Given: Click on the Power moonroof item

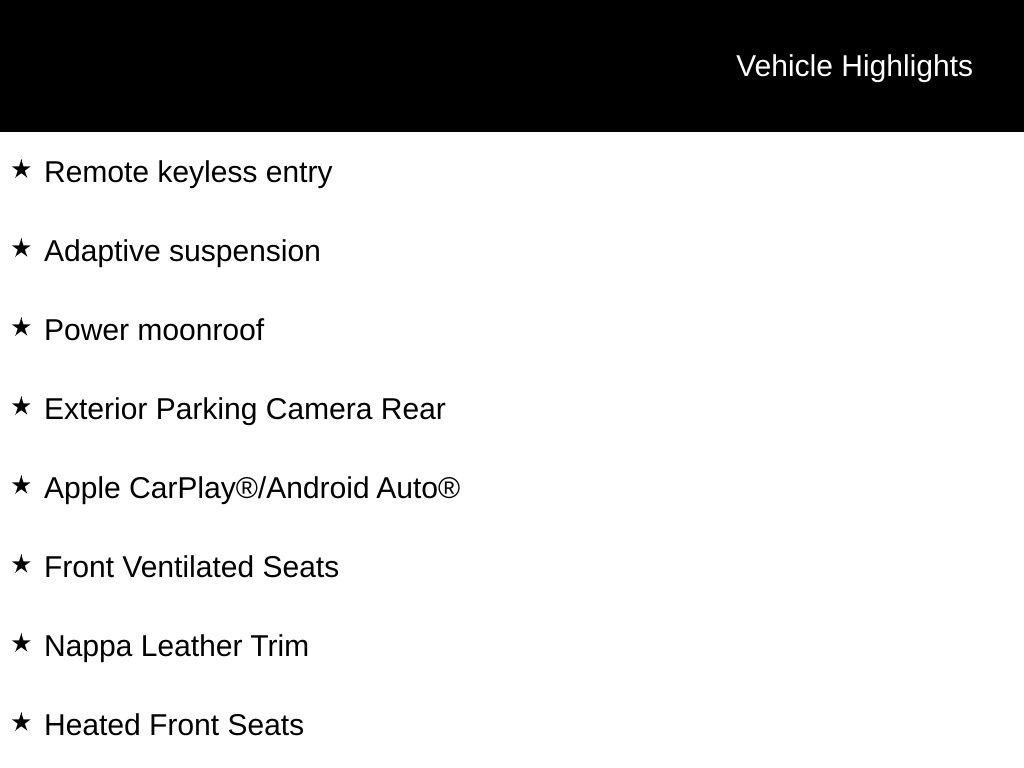Looking at the screenshot, I should (154, 330).
